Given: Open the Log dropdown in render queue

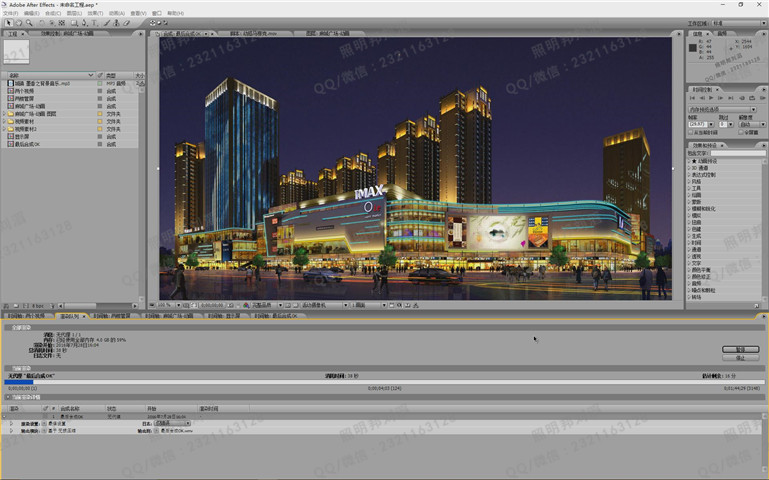Looking at the screenshot, I should coord(173,423).
